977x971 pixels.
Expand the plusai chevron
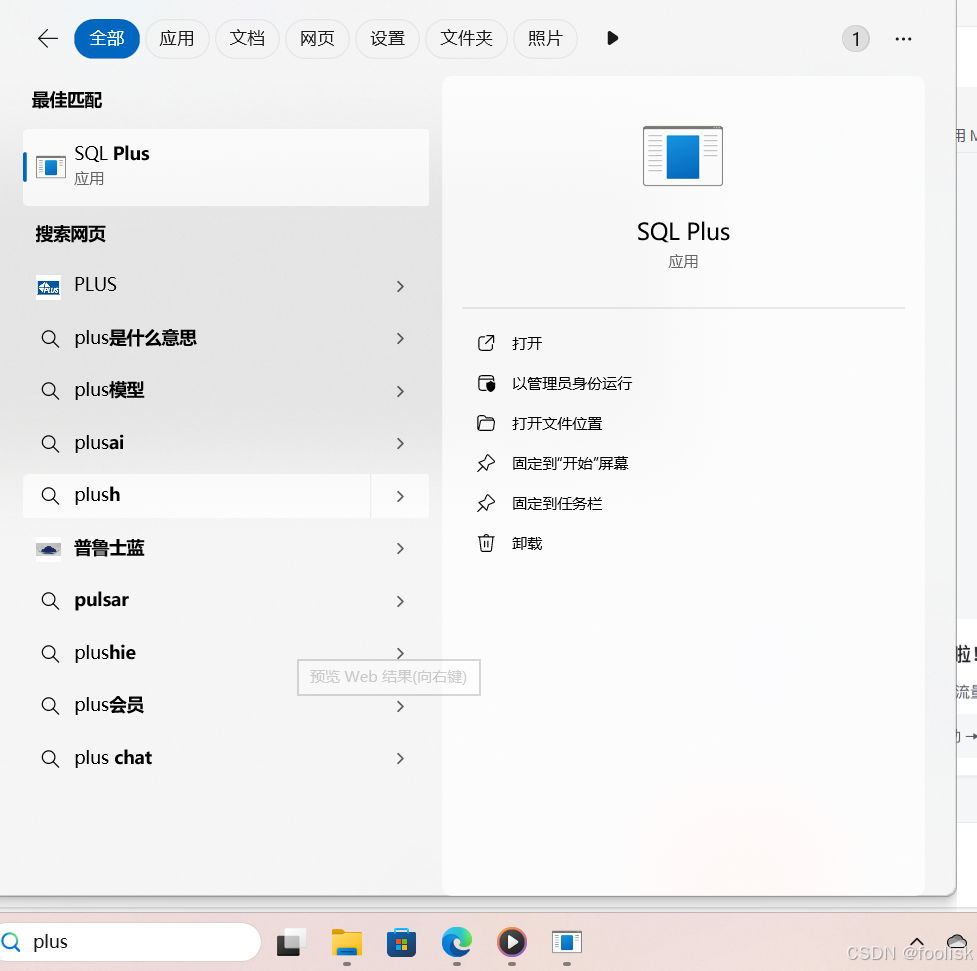point(401,444)
